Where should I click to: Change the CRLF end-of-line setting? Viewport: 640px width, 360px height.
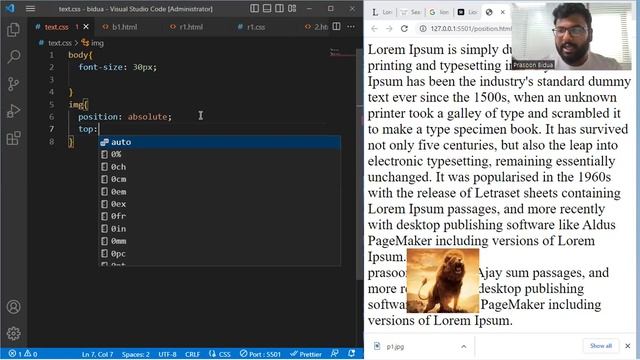[x=192, y=354]
